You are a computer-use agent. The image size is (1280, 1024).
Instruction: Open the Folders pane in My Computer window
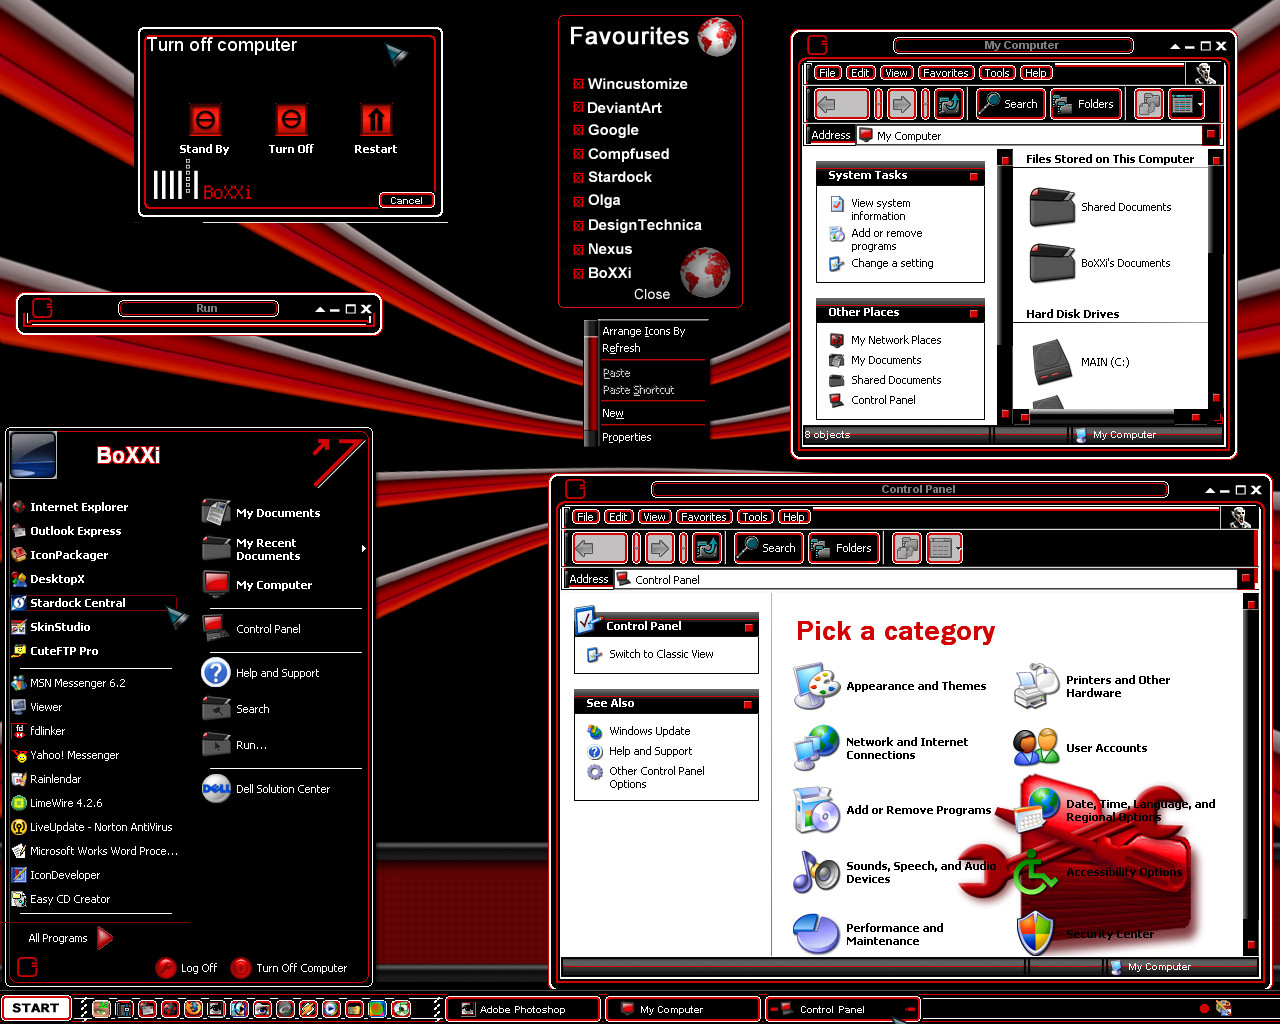1085,104
